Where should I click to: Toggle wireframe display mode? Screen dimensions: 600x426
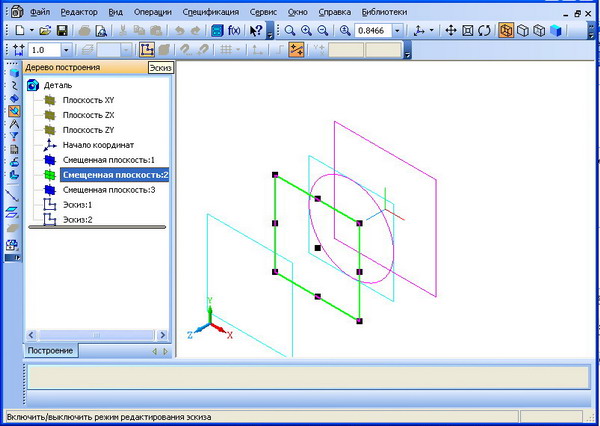coord(506,30)
